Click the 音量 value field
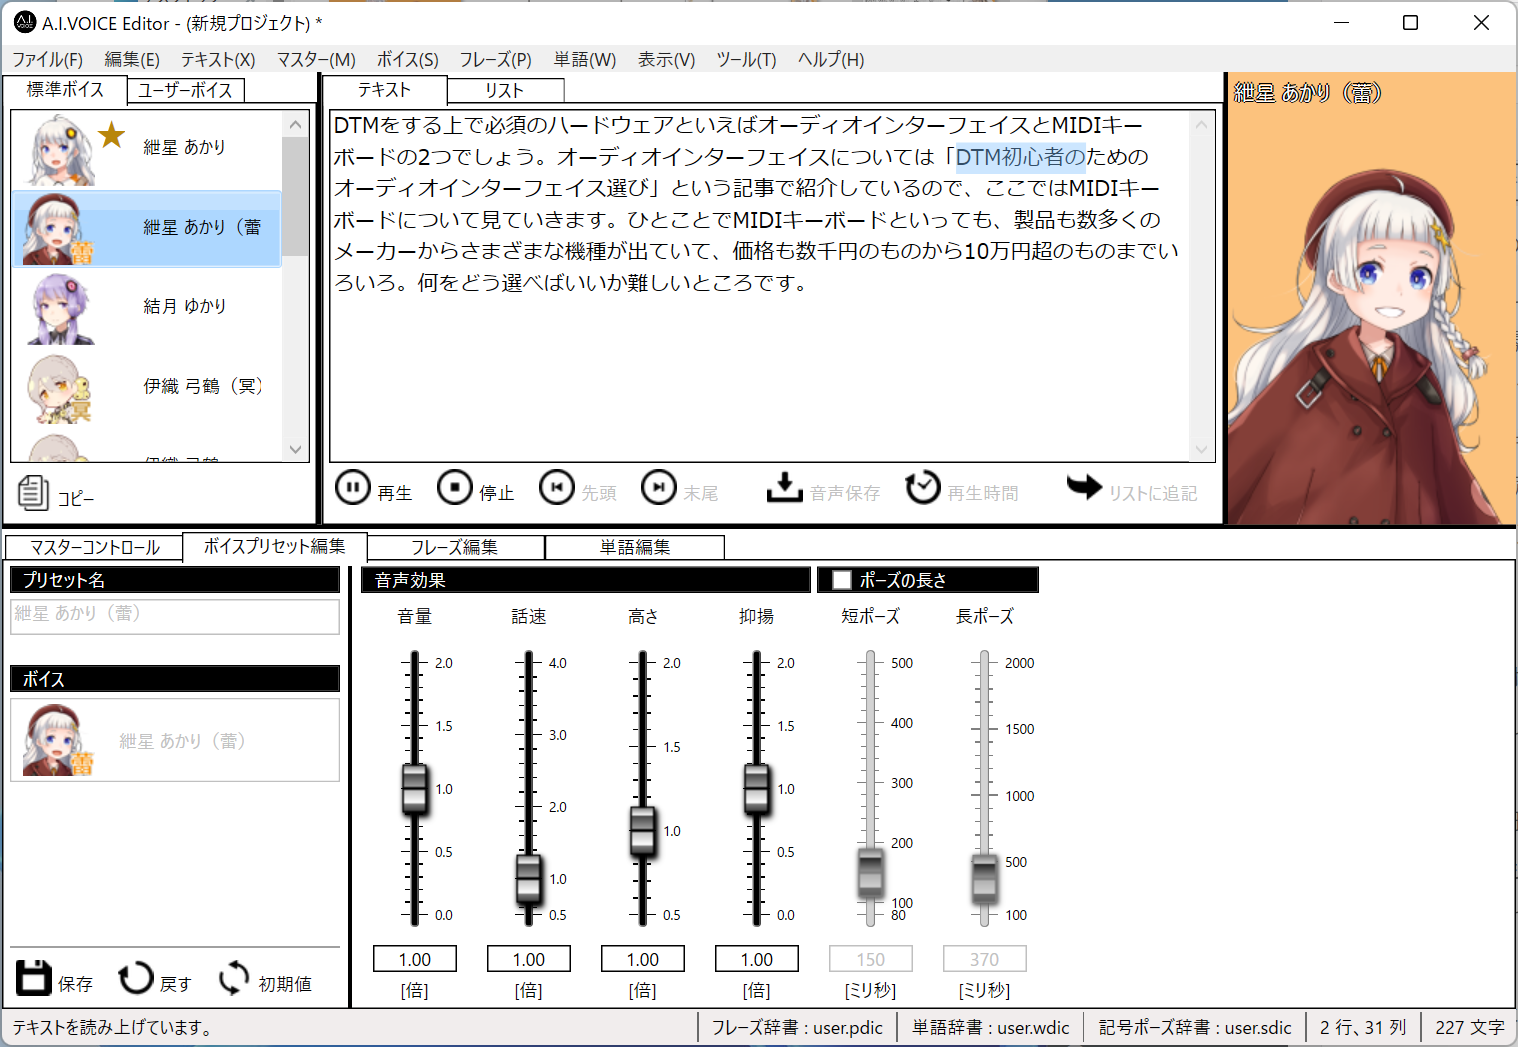 coord(415,959)
